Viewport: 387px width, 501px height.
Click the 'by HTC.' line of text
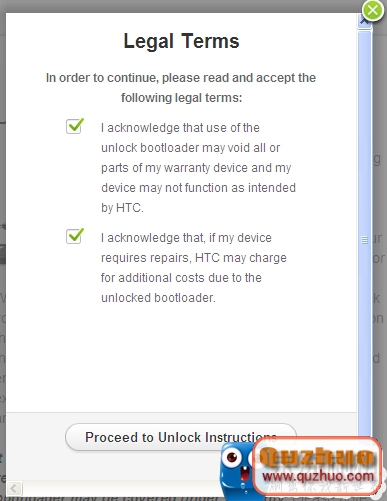tap(122, 208)
